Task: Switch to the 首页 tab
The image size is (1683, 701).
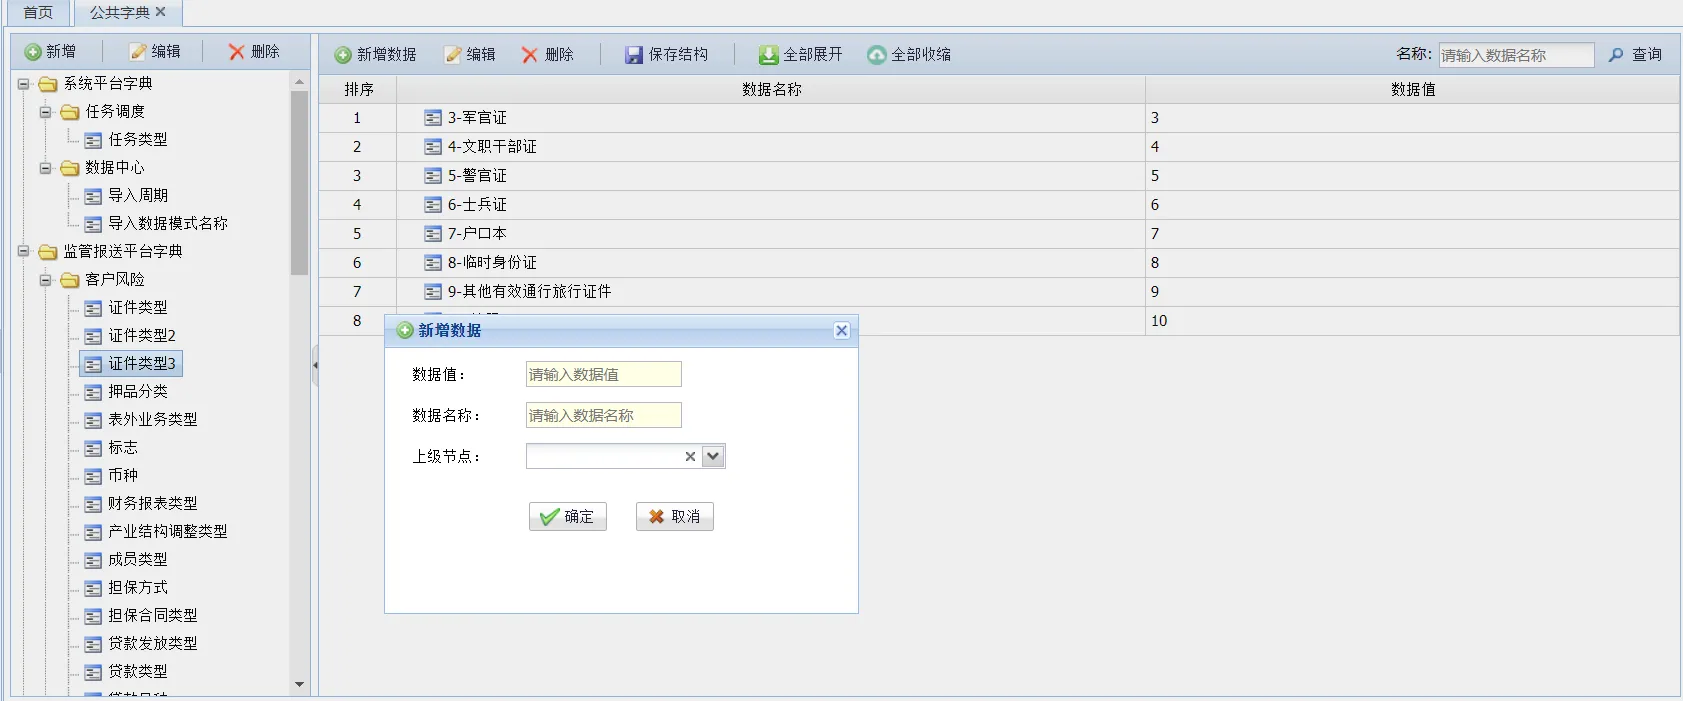Action: click(38, 13)
